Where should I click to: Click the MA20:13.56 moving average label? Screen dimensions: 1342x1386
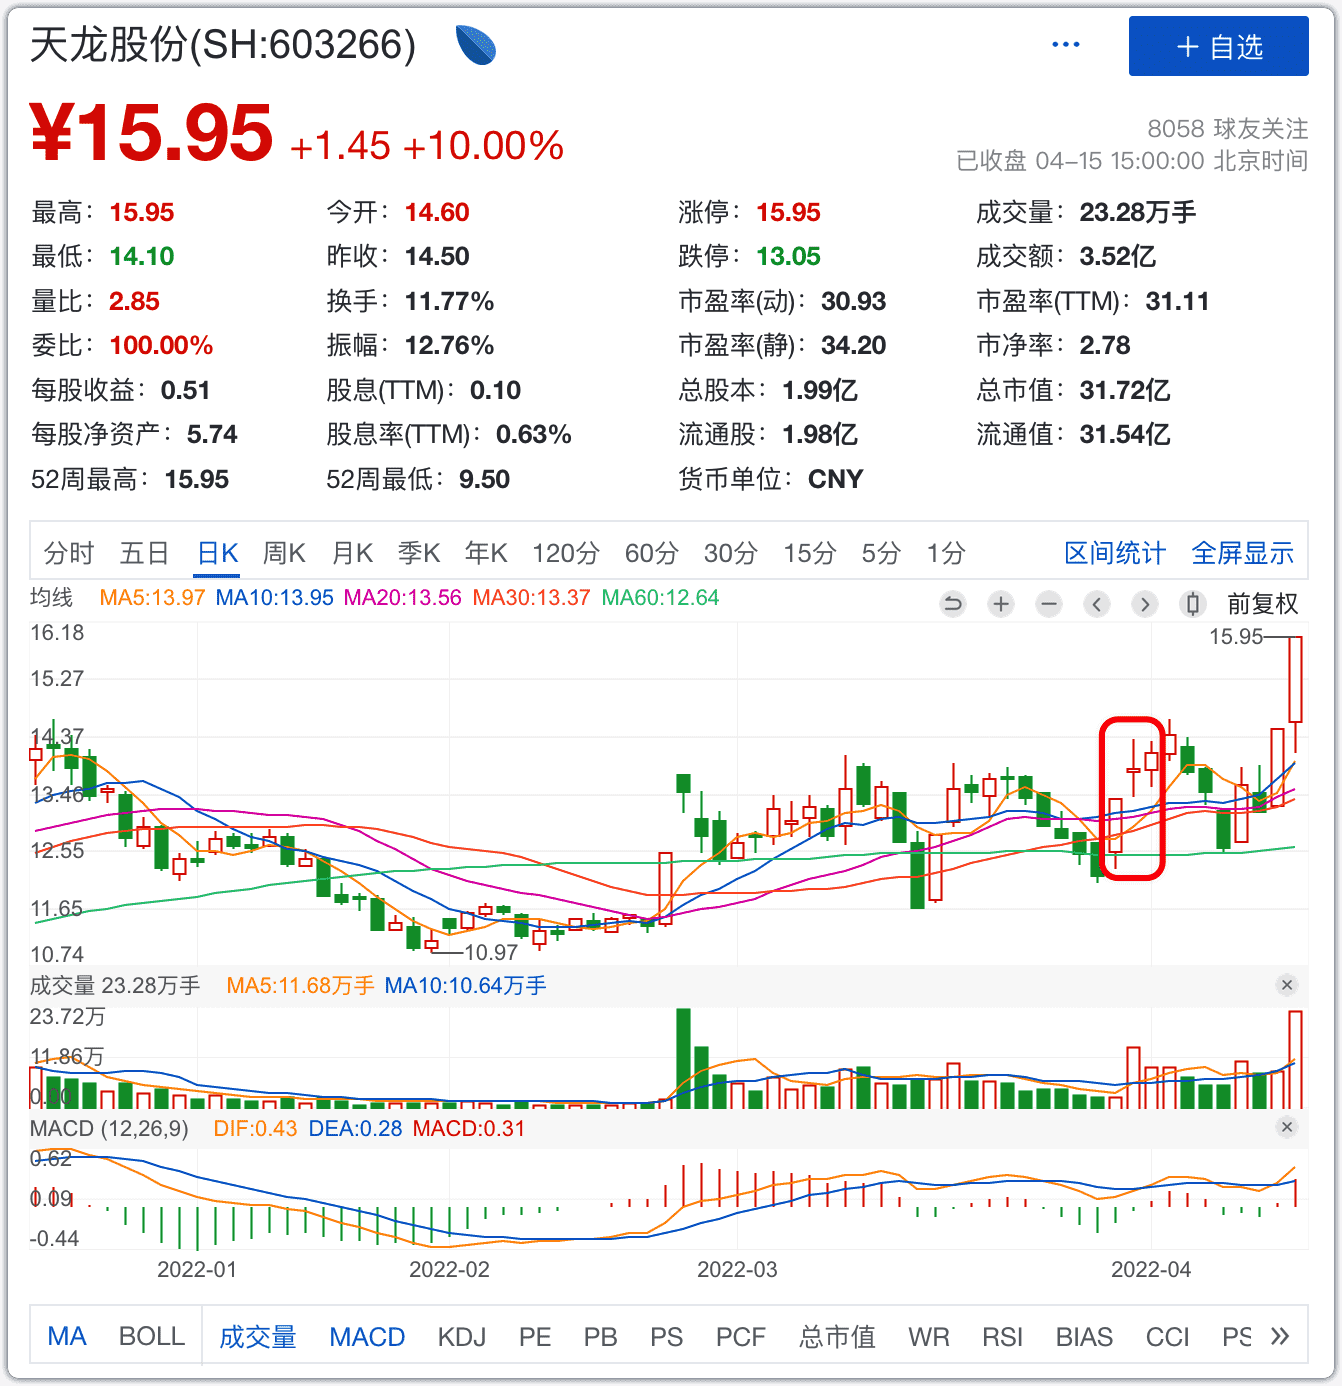403,598
